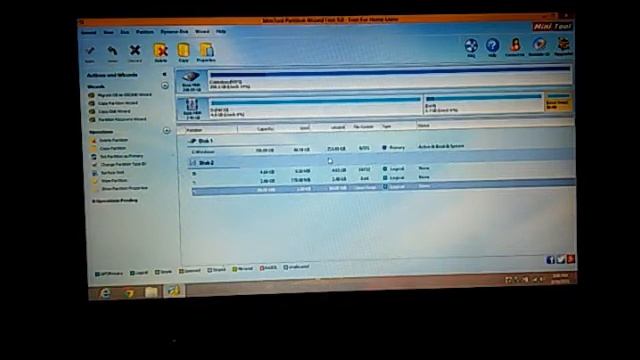Click Show Partition Properties link
This screenshot has height=360, width=640.
[x=125, y=189]
